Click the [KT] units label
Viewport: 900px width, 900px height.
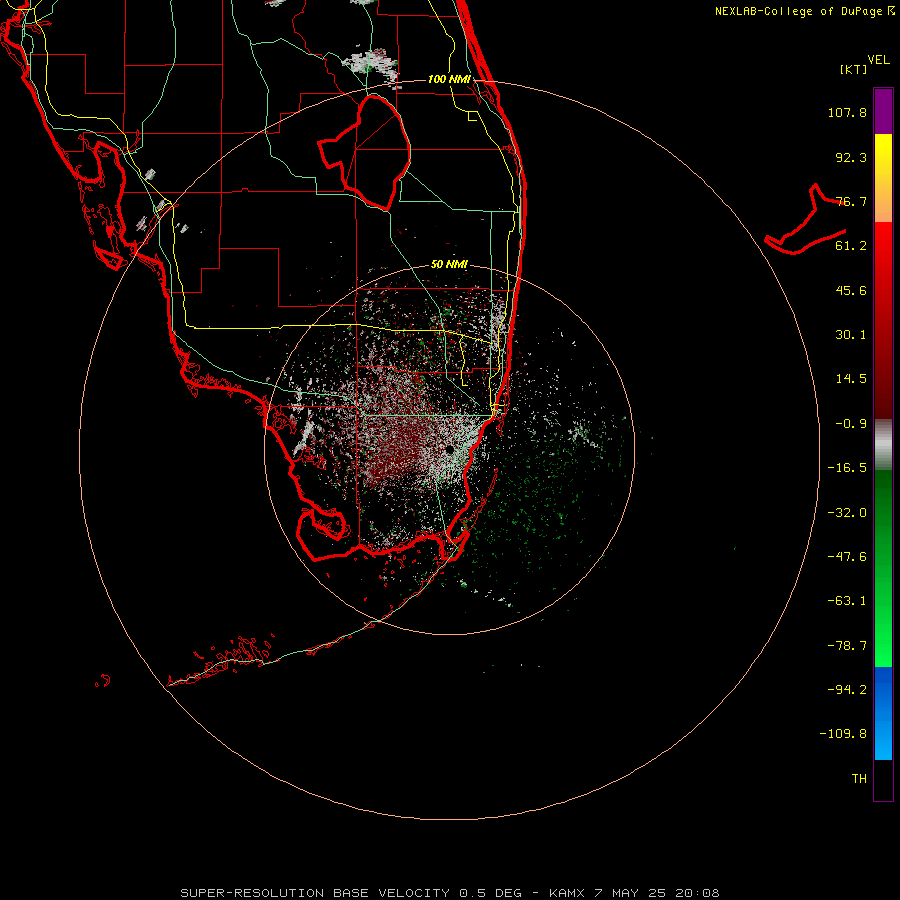[x=854, y=69]
